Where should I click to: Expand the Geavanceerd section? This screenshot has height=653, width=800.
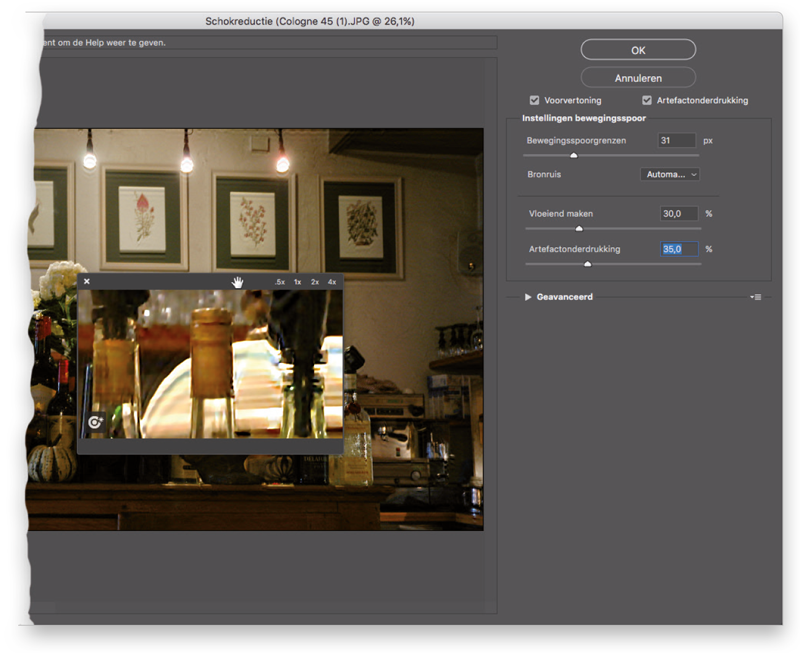[x=528, y=297]
